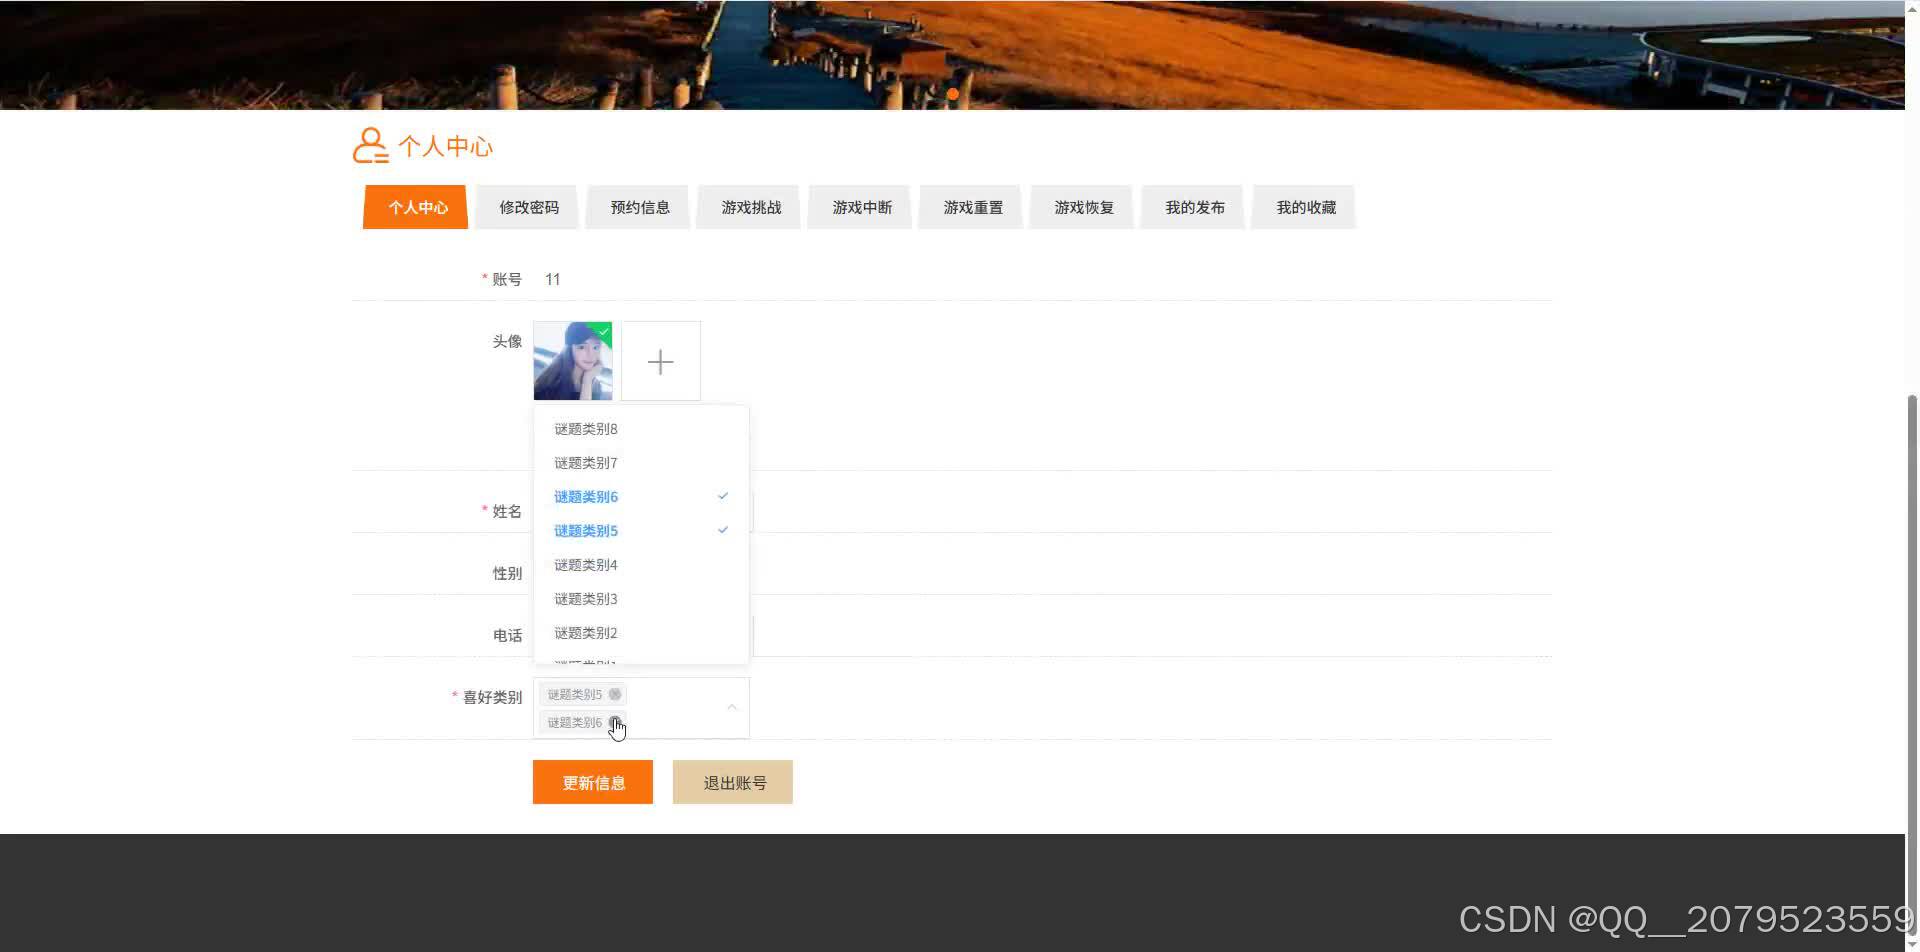Deselect checked option 谜题类别6
This screenshot has height=952, width=1920.
(641, 497)
